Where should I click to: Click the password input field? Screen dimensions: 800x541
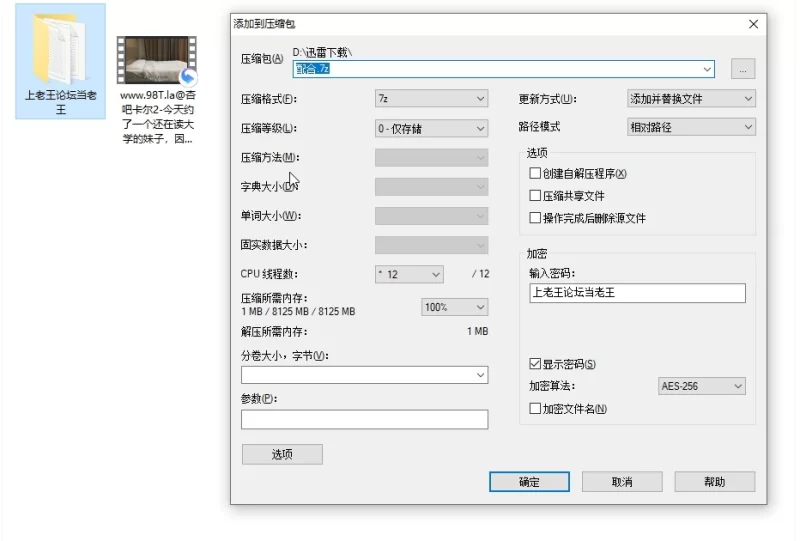point(636,293)
